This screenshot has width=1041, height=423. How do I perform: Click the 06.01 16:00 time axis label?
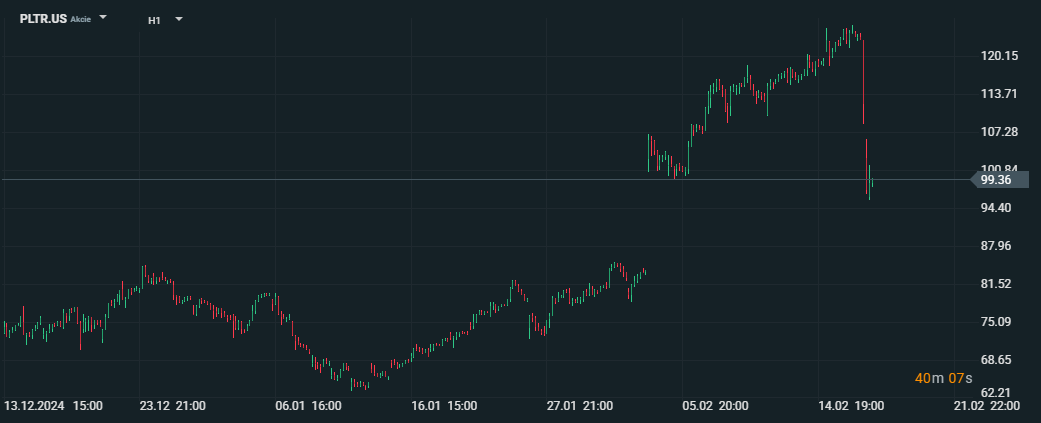(x=308, y=406)
